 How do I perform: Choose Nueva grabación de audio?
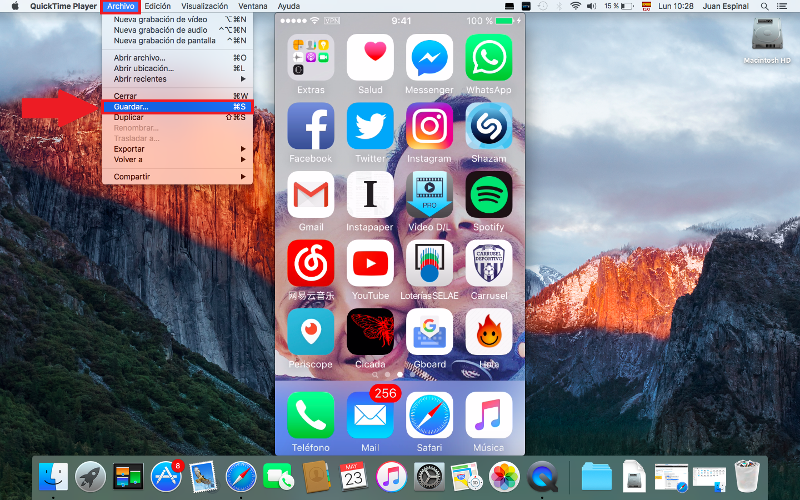pyautogui.click(x=177, y=30)
